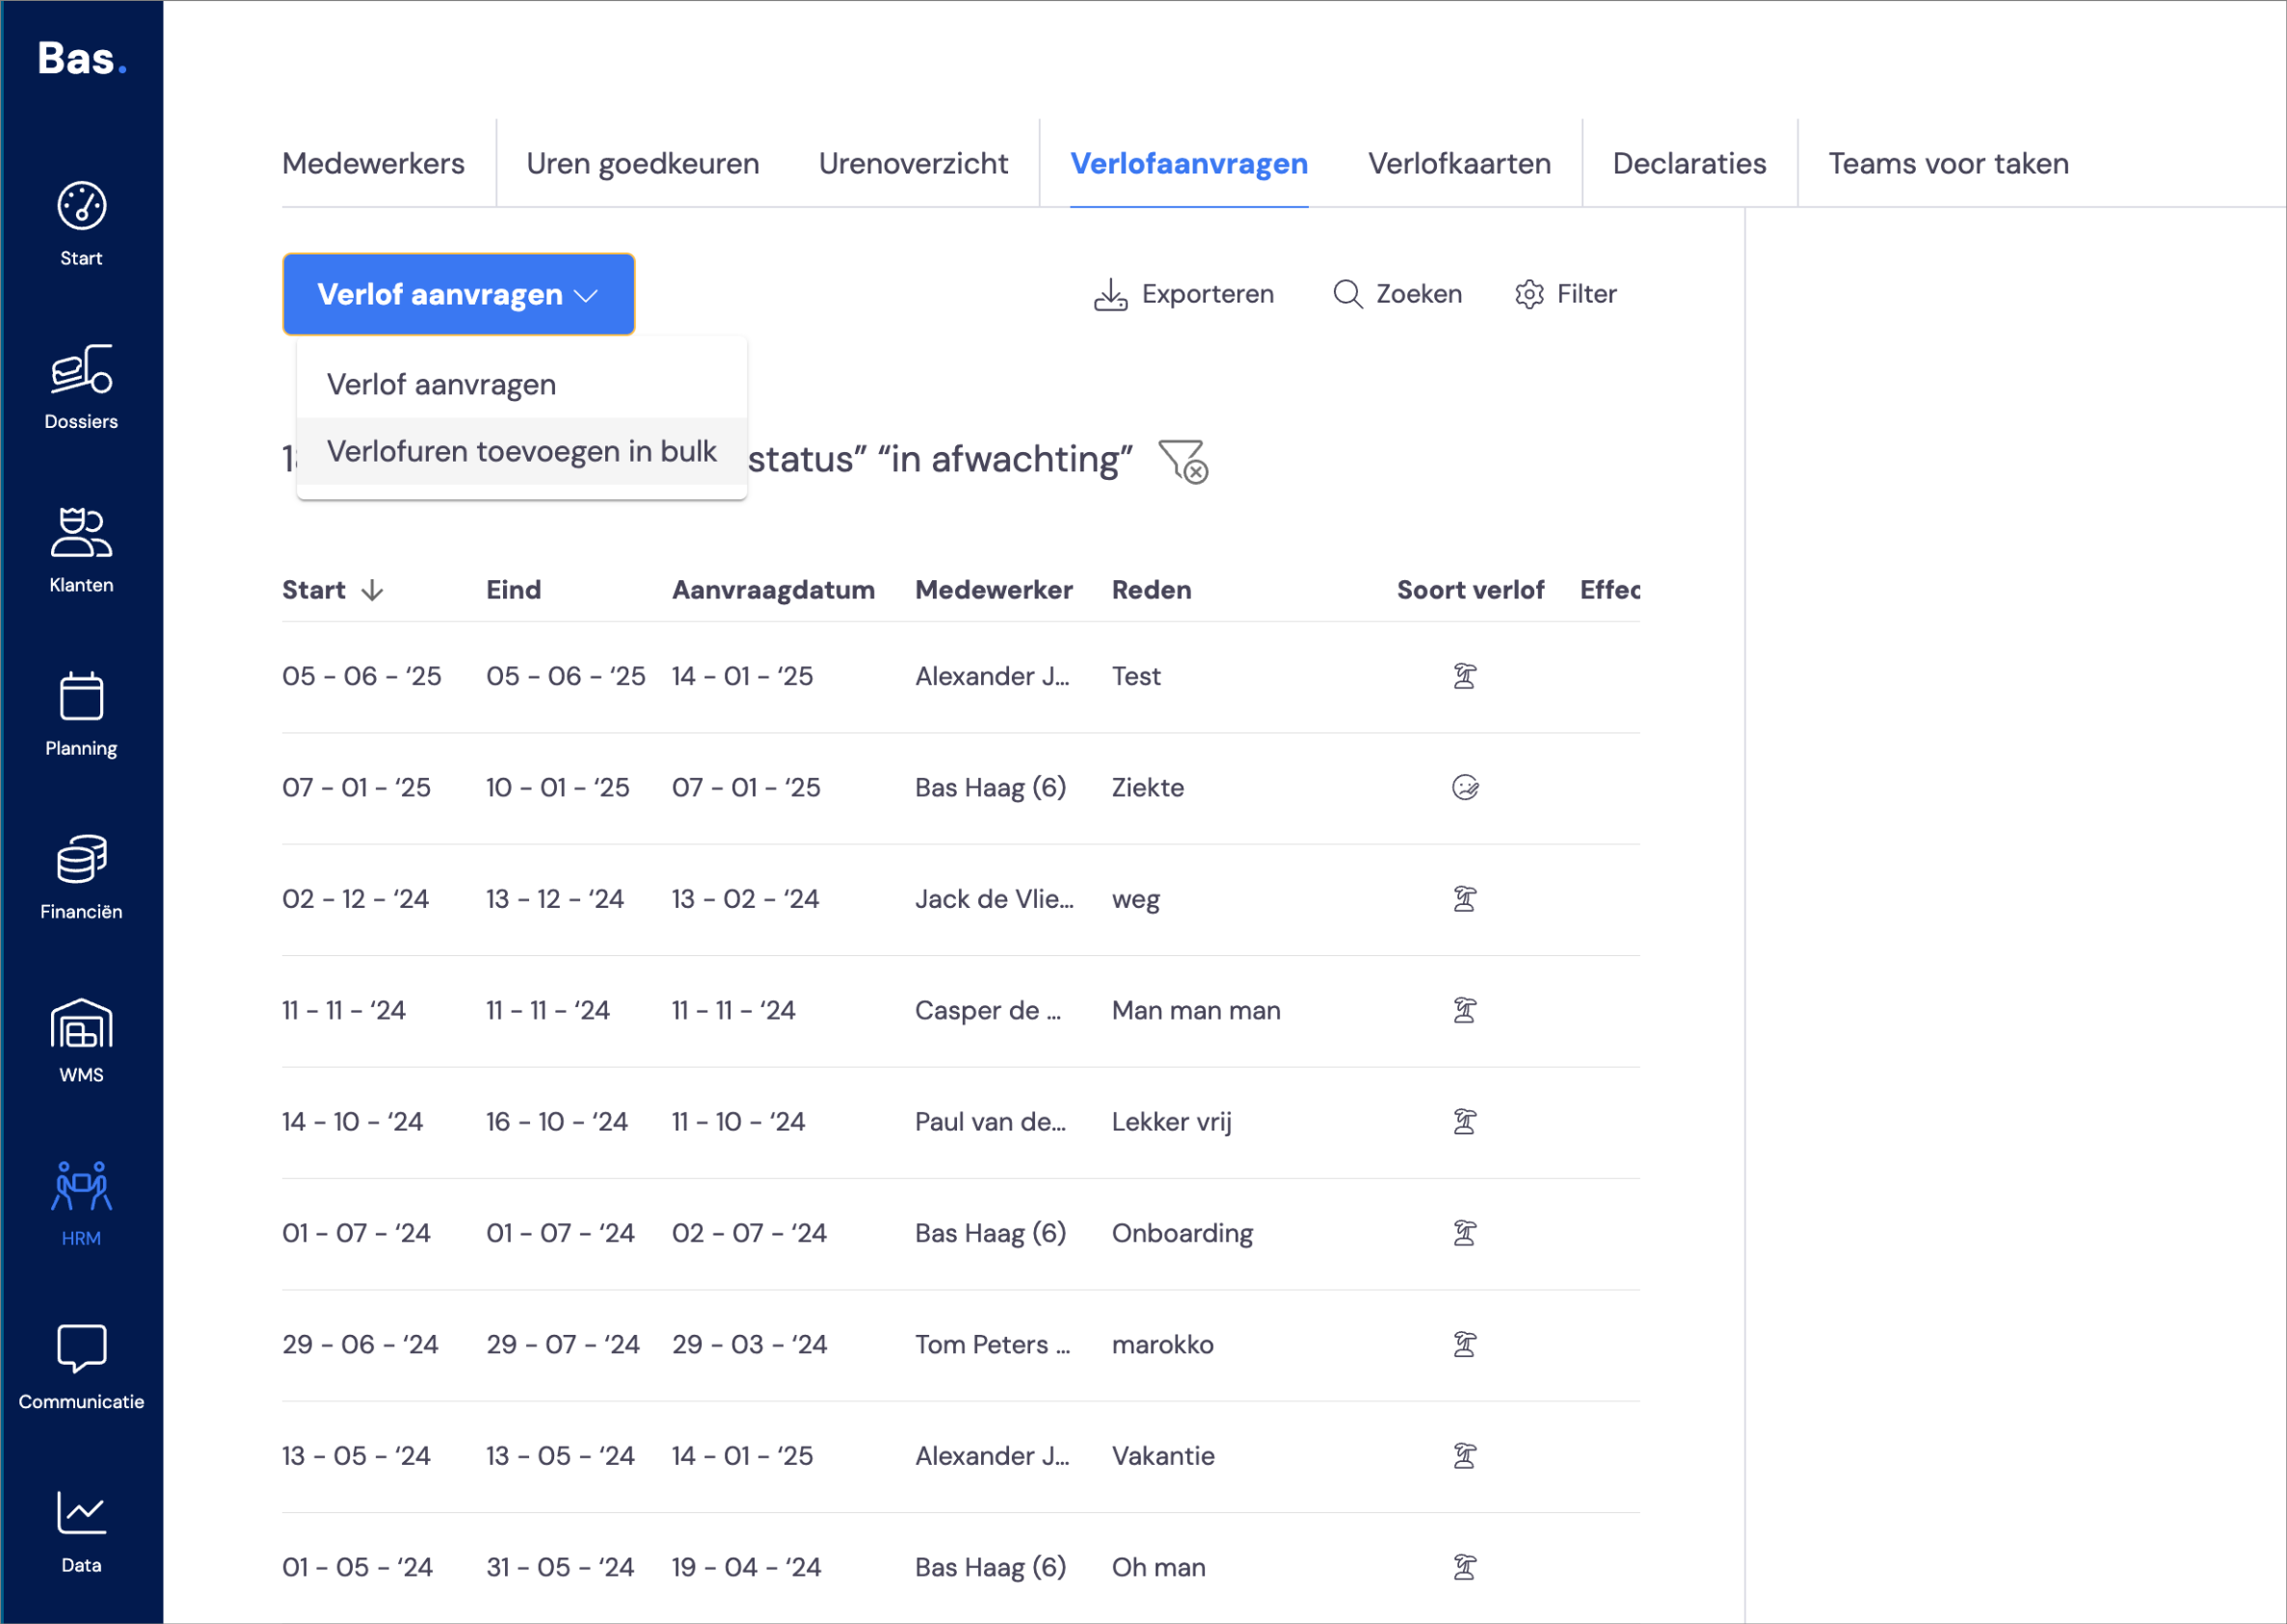Click Bas Haag (6) in Ziekte row
Viewport: 2287px width, 1624px height.
tap(990, 788)
